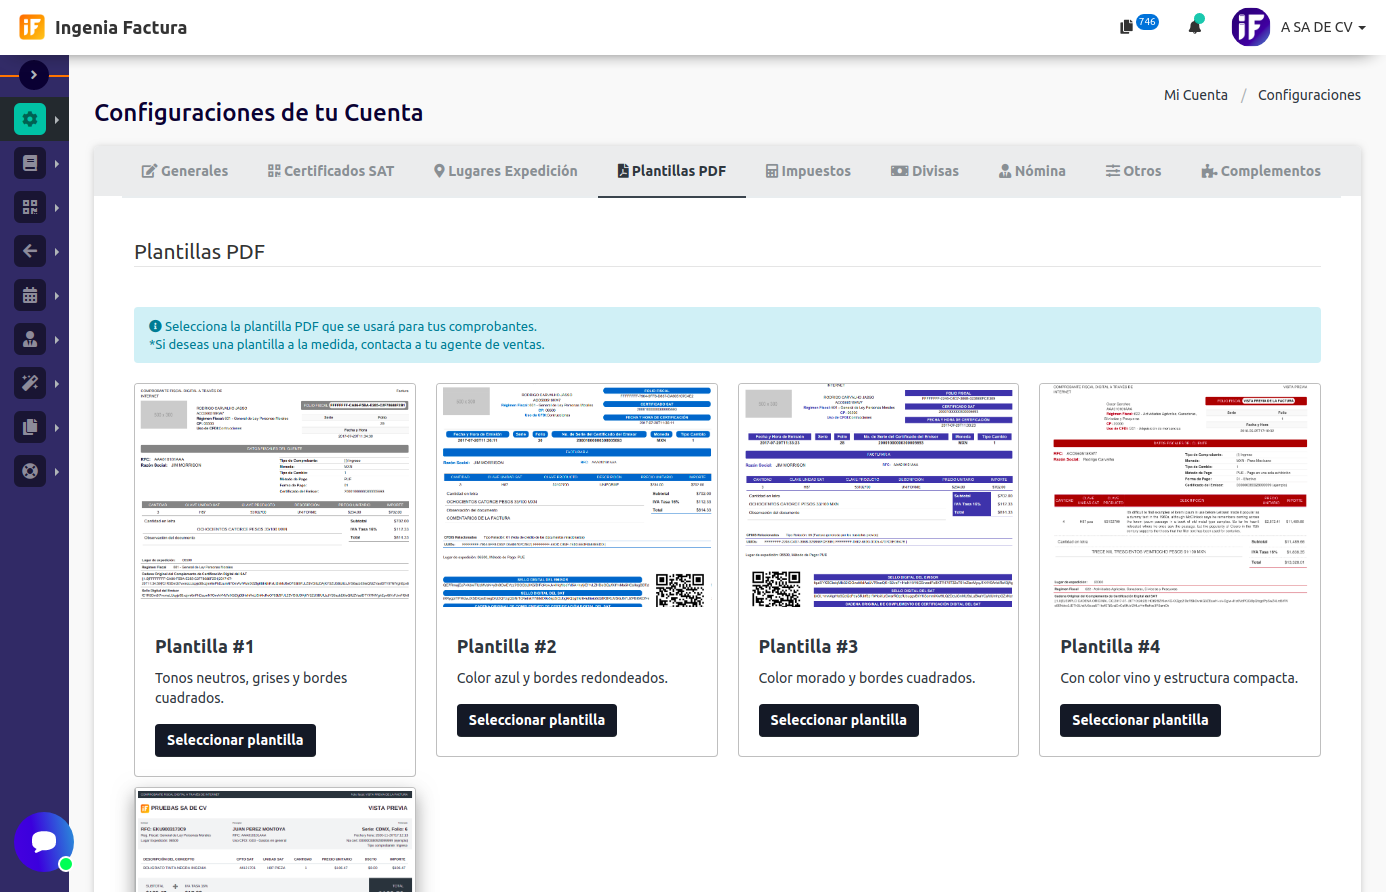Expand the arrow next to the user sidebar icon
Screen dimensions: 1386x892
(57, 340)
